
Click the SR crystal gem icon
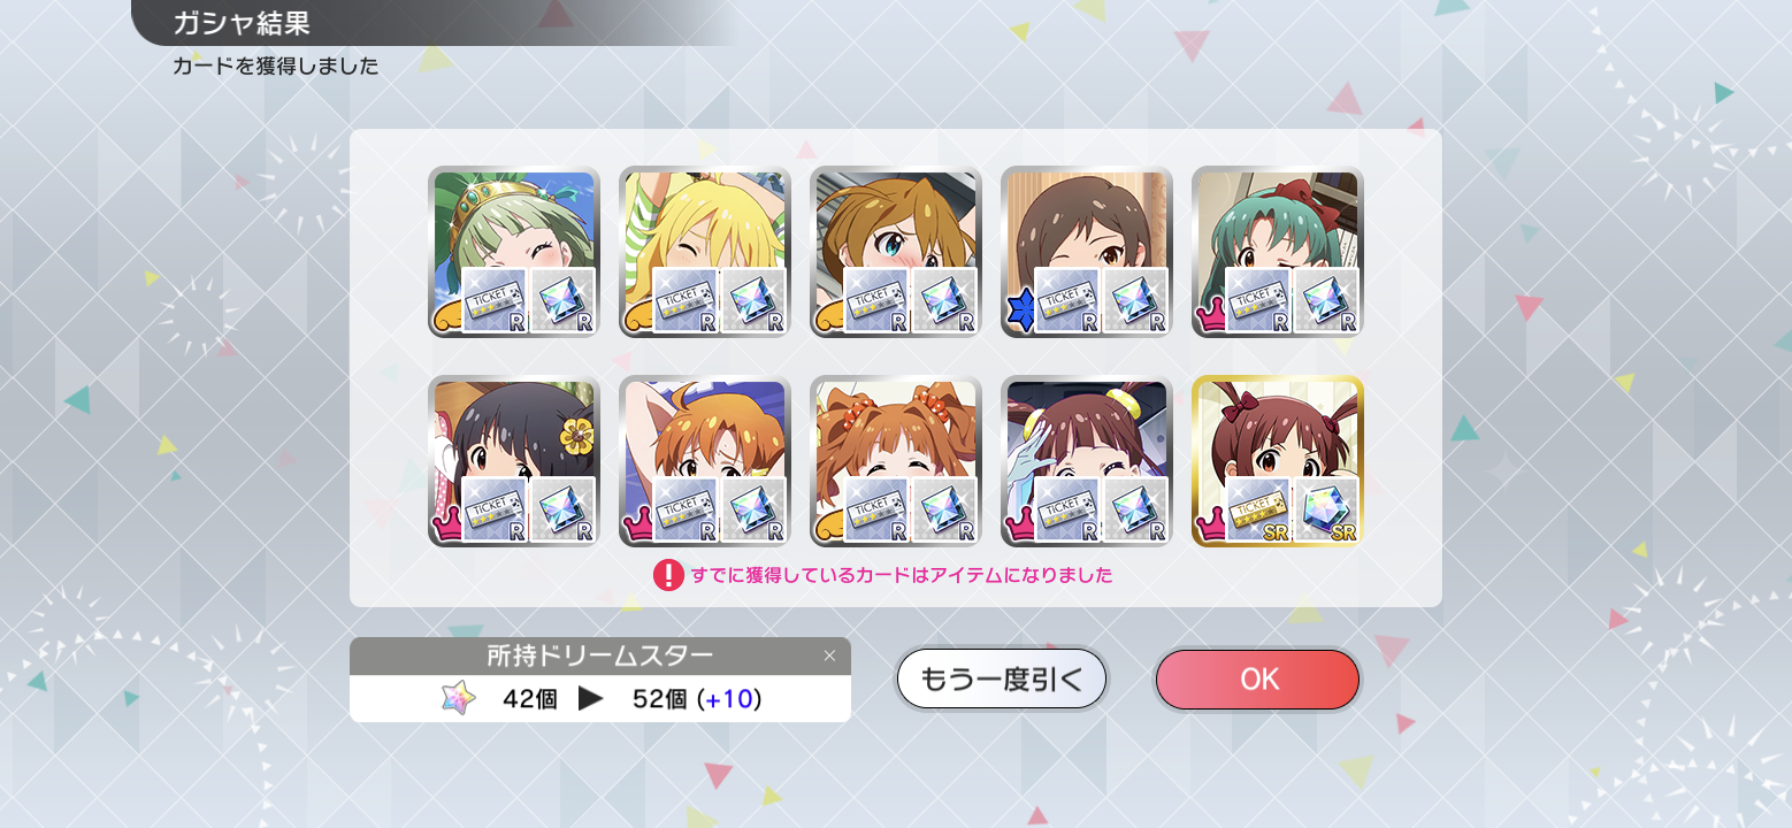pos(1326,510)
